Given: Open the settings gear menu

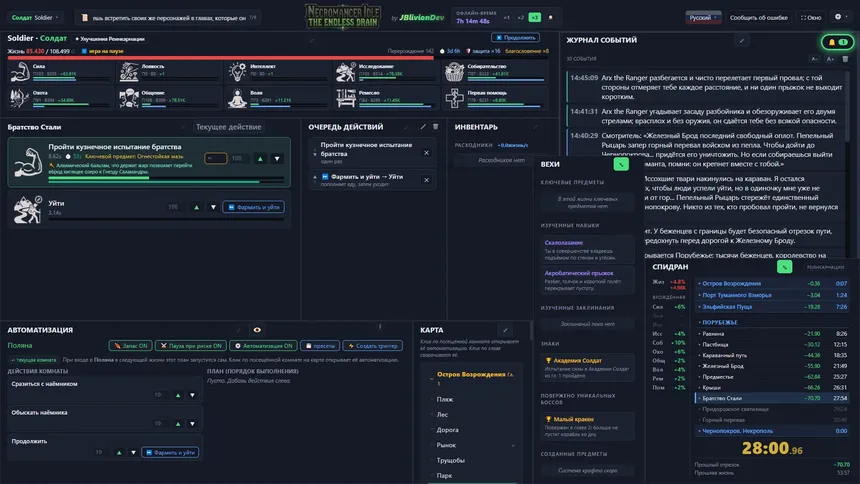Looking at the screenshot, I should (x=838, y=17).
